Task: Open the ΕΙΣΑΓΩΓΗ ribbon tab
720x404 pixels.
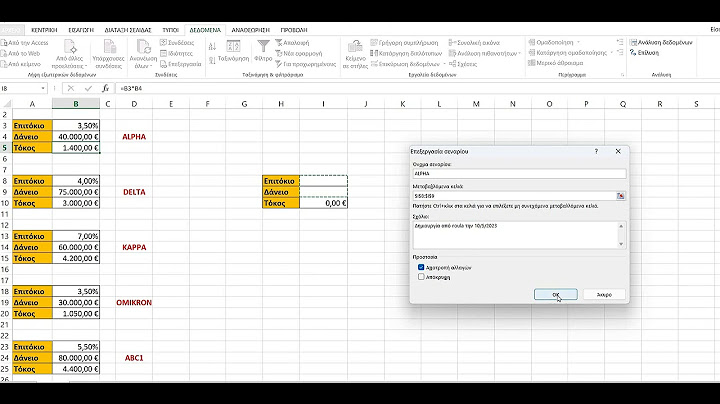Action: point(81,30)
